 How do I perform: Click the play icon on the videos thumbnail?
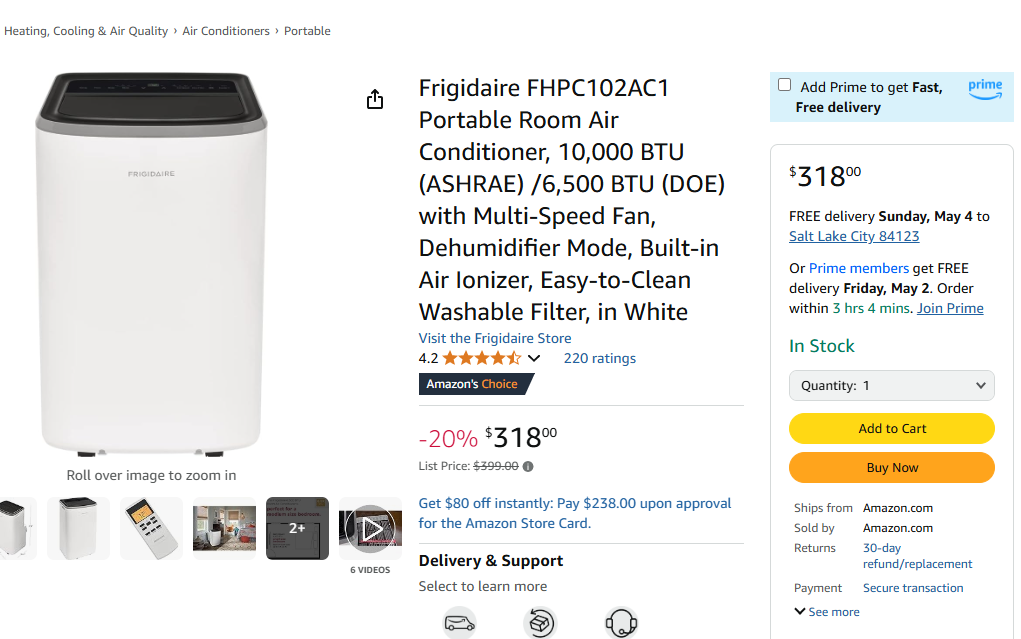(370, 527)
